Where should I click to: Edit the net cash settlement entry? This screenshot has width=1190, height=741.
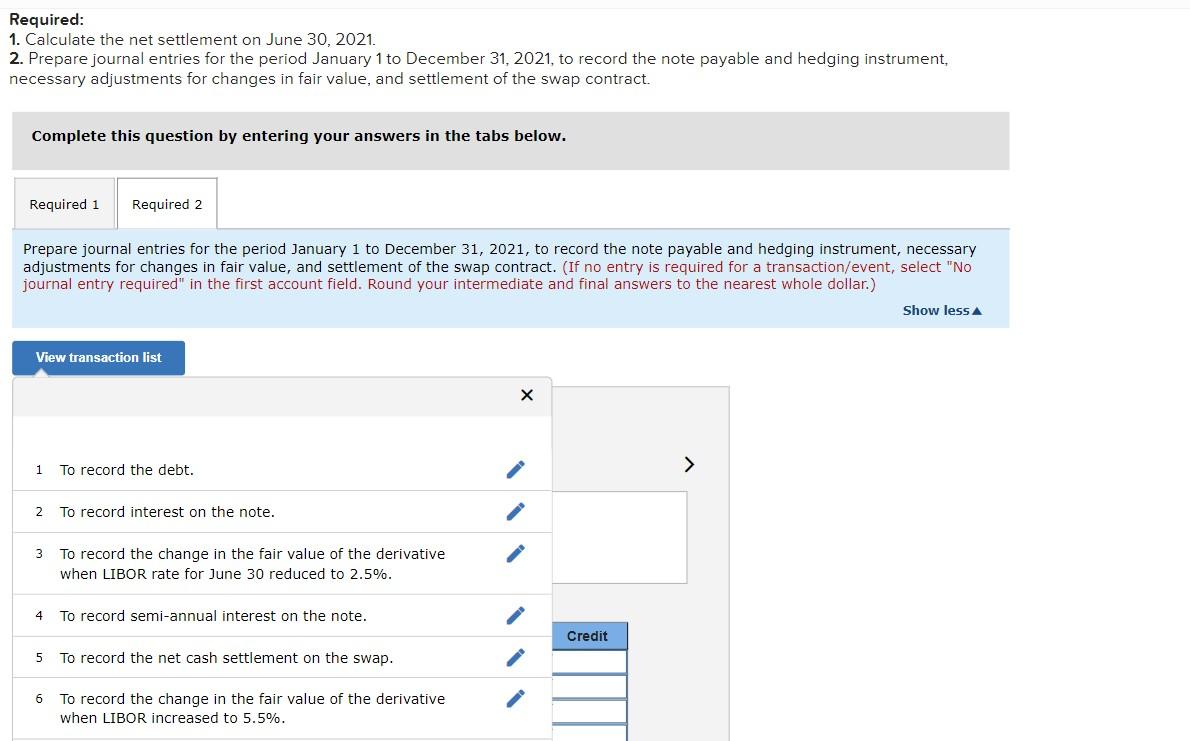point(515,657)
